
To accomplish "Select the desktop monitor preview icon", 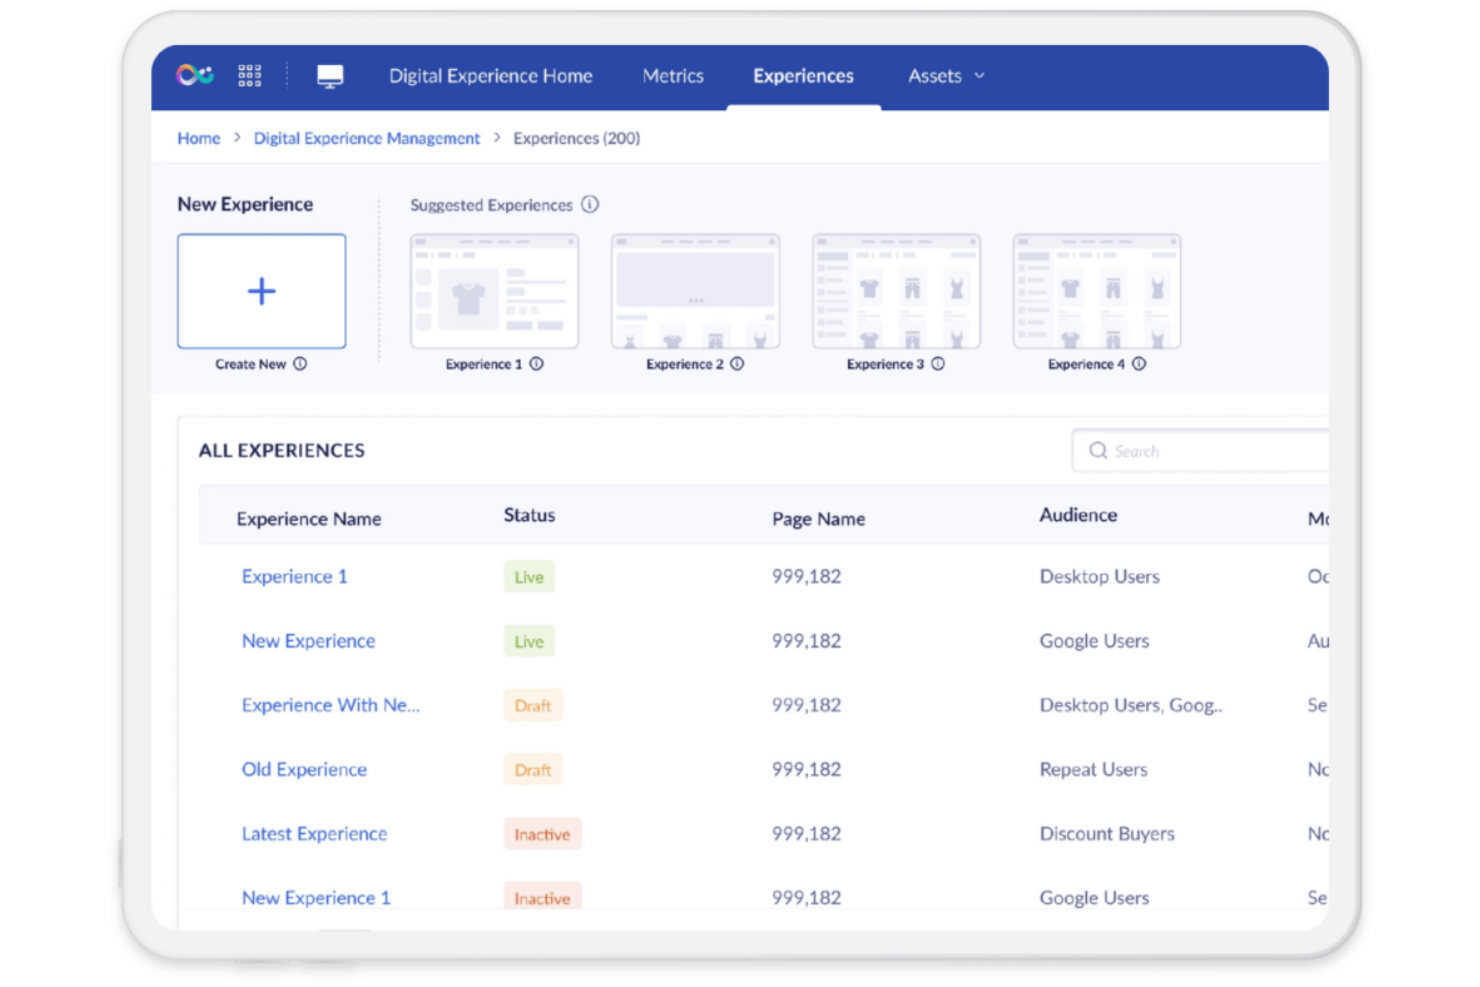I will [x=330, y=74].
